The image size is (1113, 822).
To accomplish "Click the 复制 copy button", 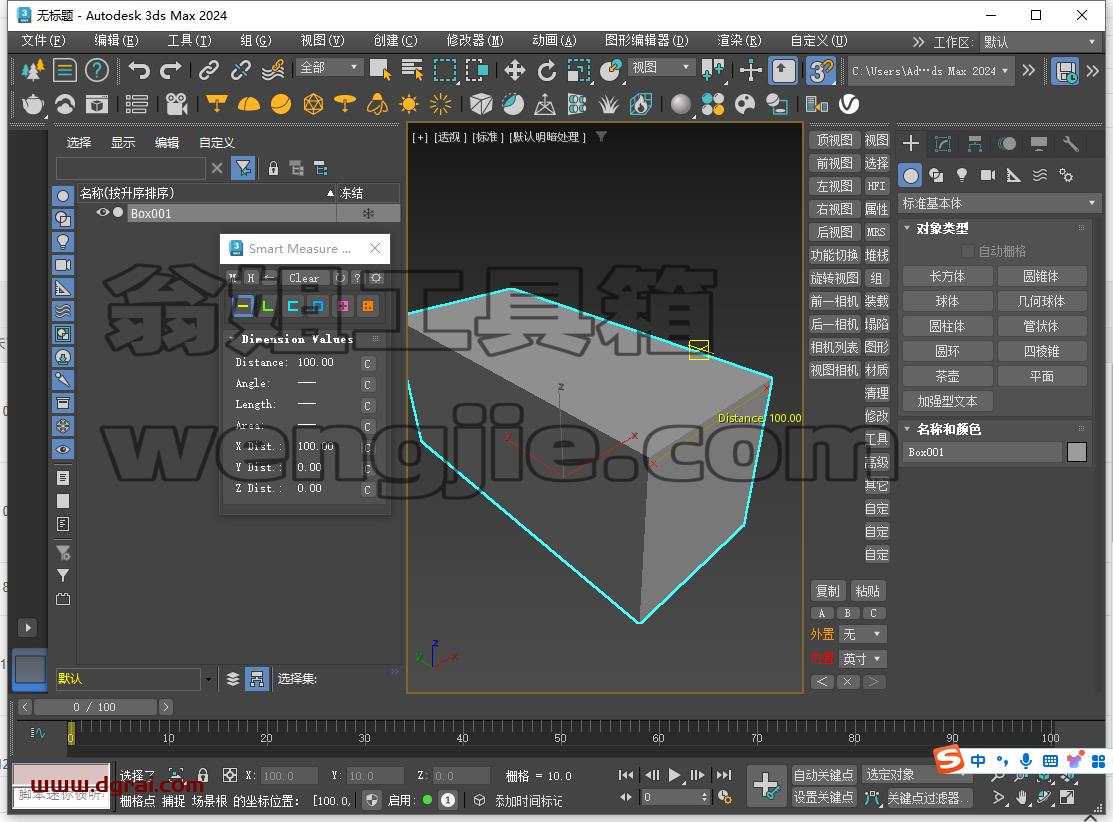I will [x=828, y=591].
